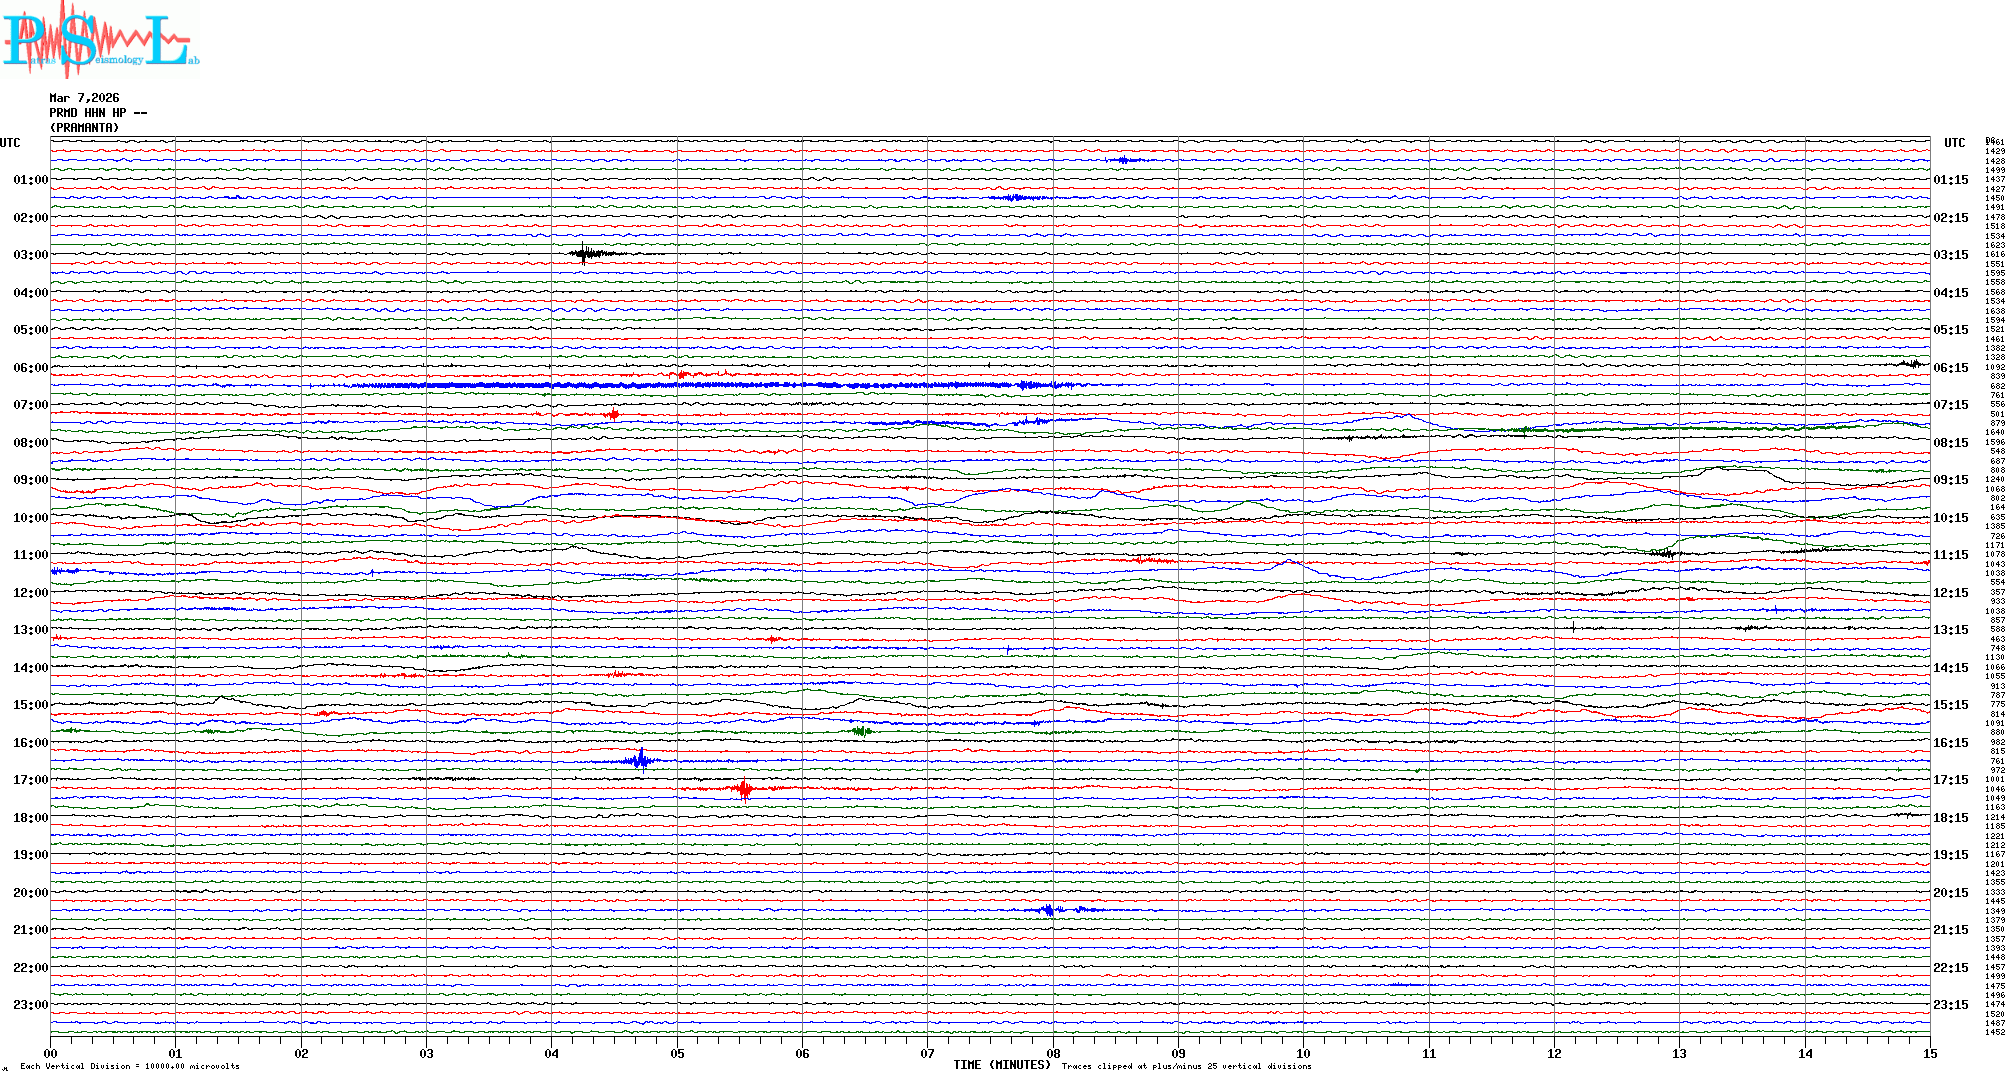2010x1080 pixels.
Task: Click the small red burst below 07:00 trace
Action: [x=613, y=414]
